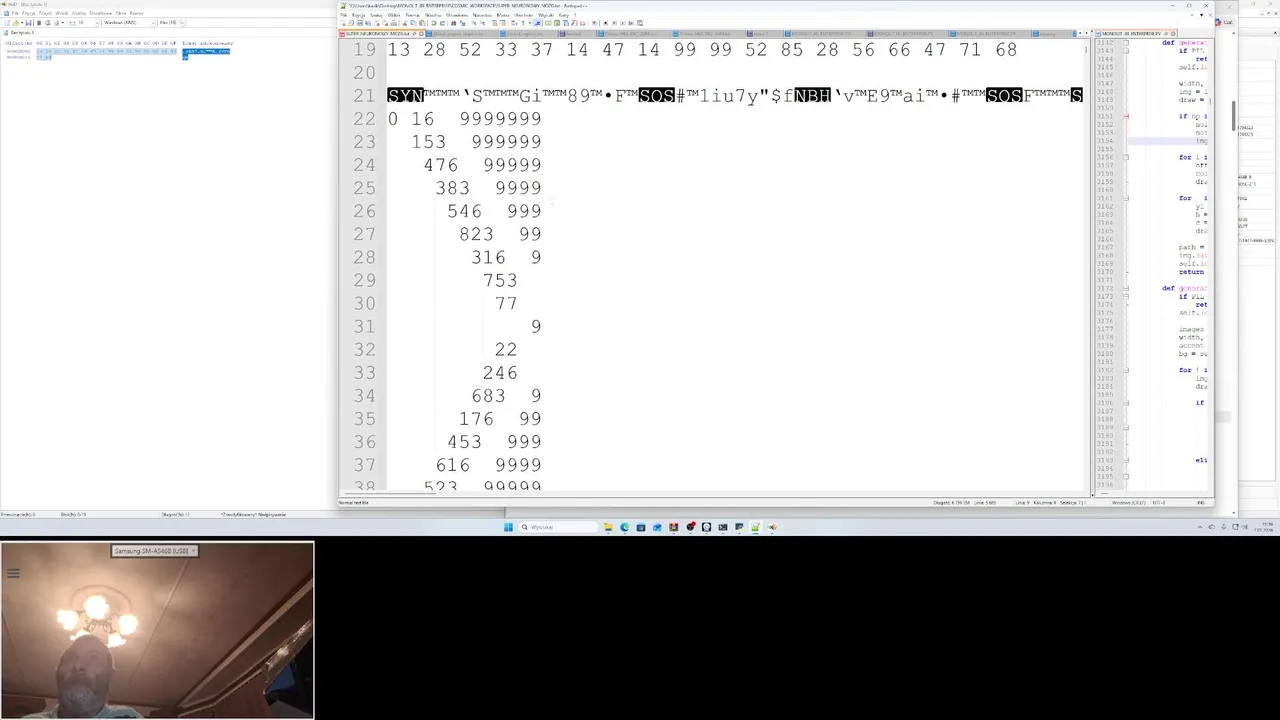1280x720 pixels.
Task: Click the INS status bar indicator
Action: 1201,503
